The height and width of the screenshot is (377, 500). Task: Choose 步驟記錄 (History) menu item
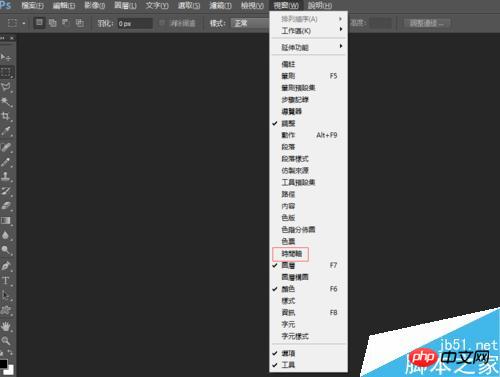[x=308, y=100]
